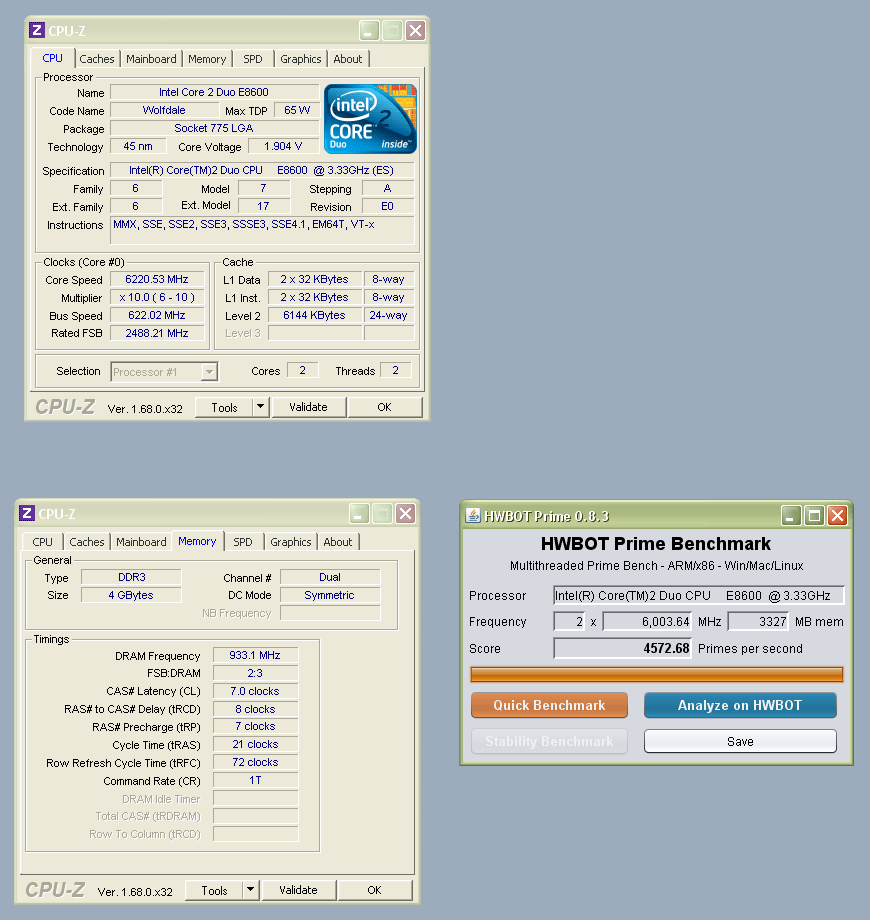
Task: Click OK in Memory CPU-Z window
Action: [374, 890]
